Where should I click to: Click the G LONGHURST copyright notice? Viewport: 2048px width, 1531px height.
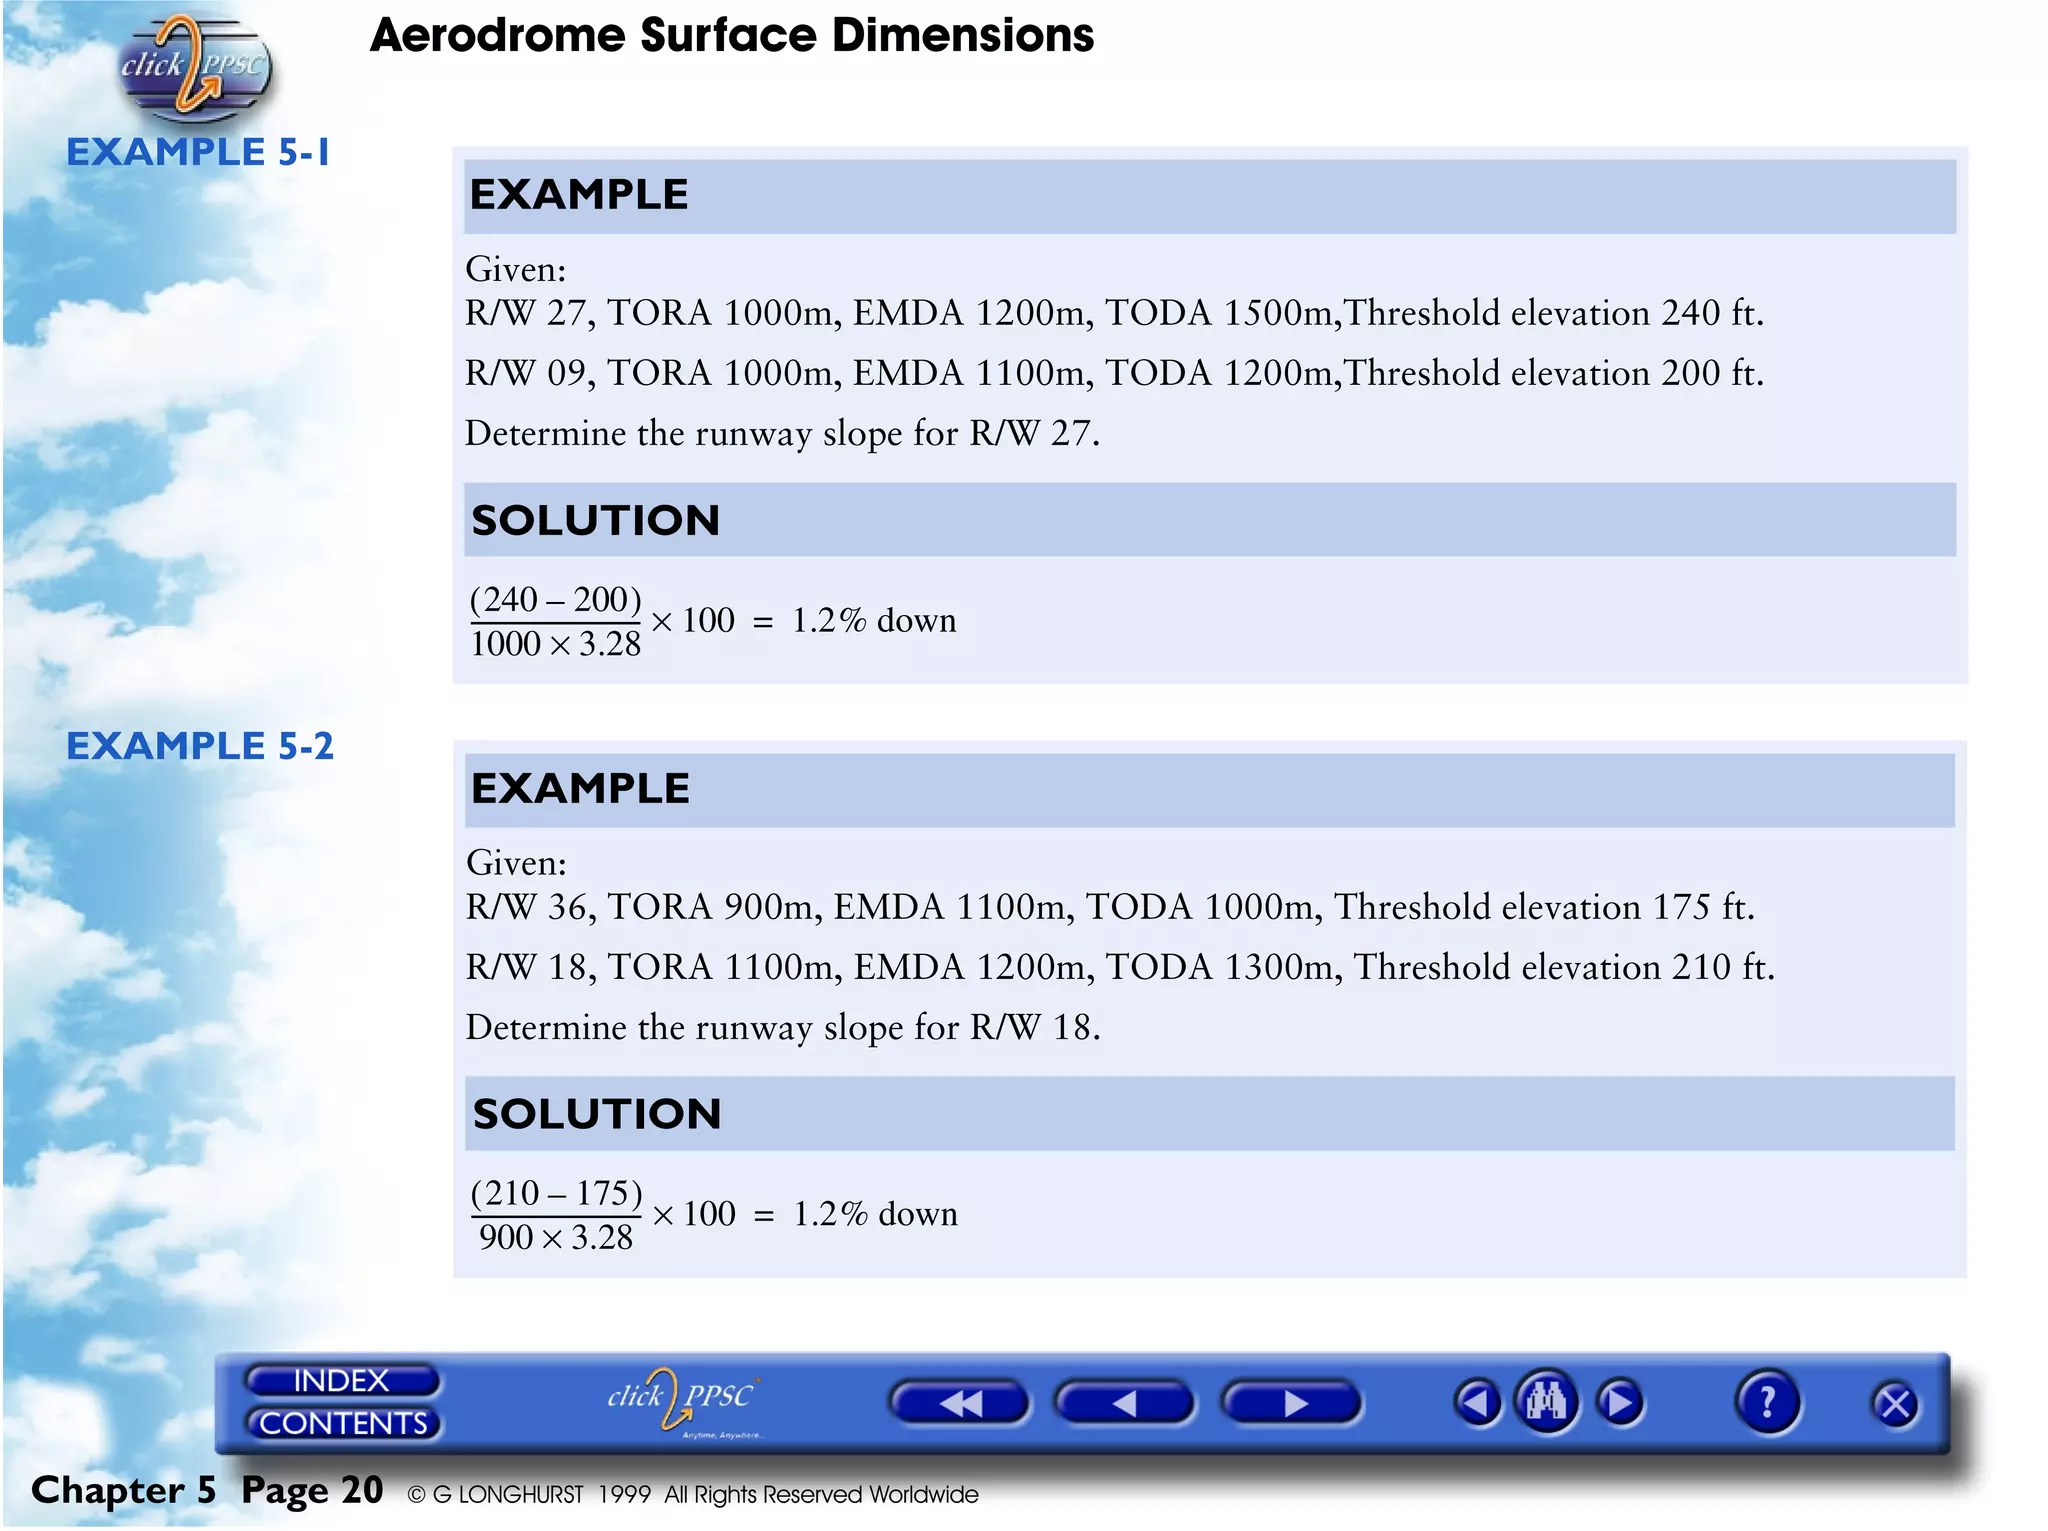[692, 1495]
